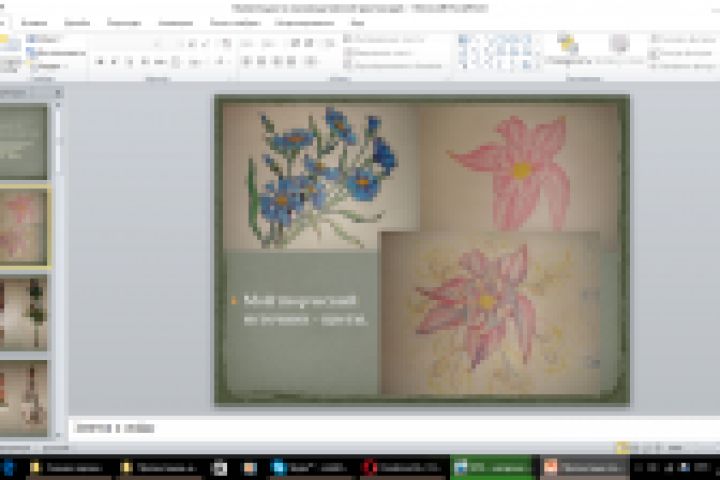Click the New Slide button
Viewport: 720px width, 480px height.
(11, 53)
